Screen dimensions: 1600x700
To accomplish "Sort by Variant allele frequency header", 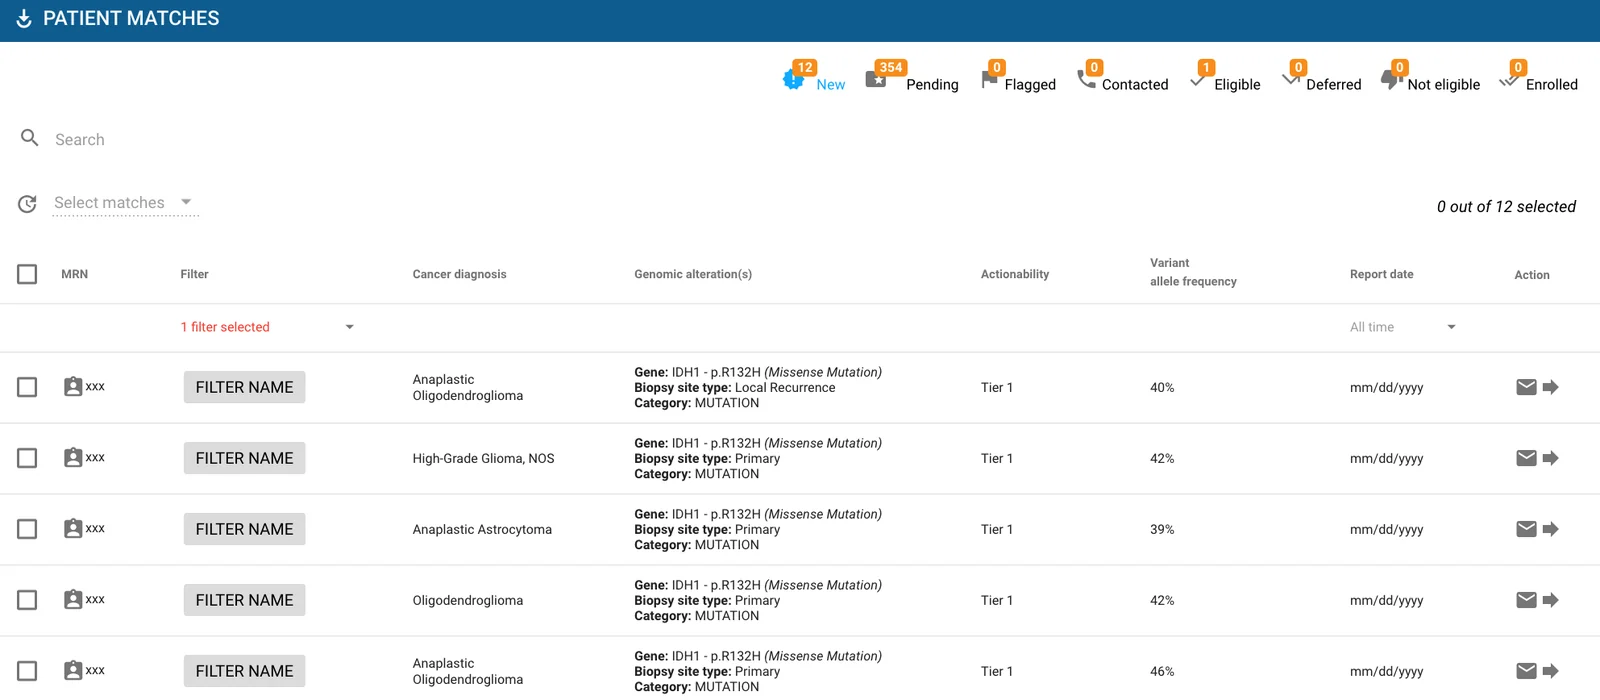I will (x=1193, y=272).
